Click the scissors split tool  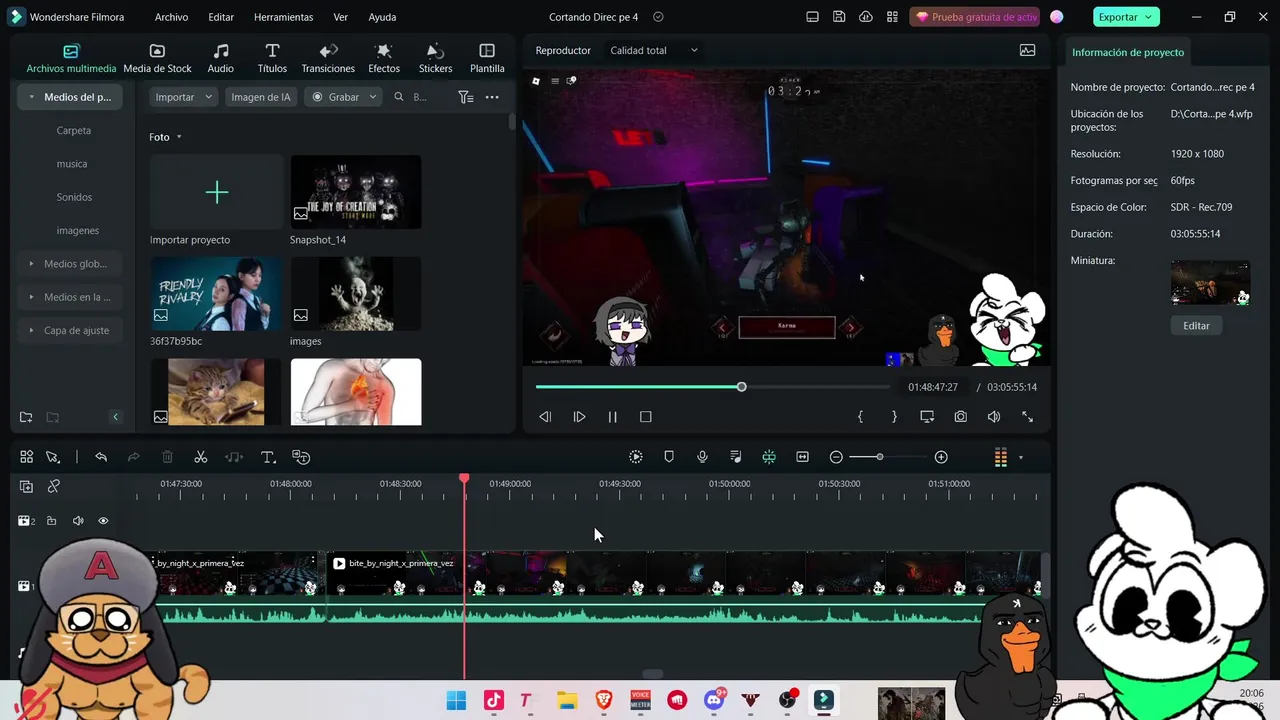201,457
